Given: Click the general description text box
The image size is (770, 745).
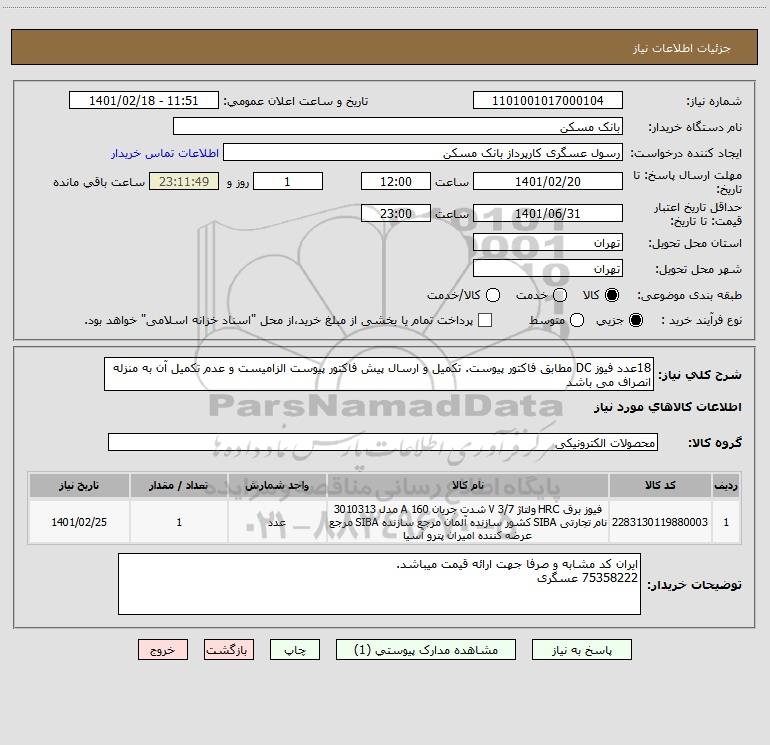Looking at the screenshot, I should pos(379,375).
